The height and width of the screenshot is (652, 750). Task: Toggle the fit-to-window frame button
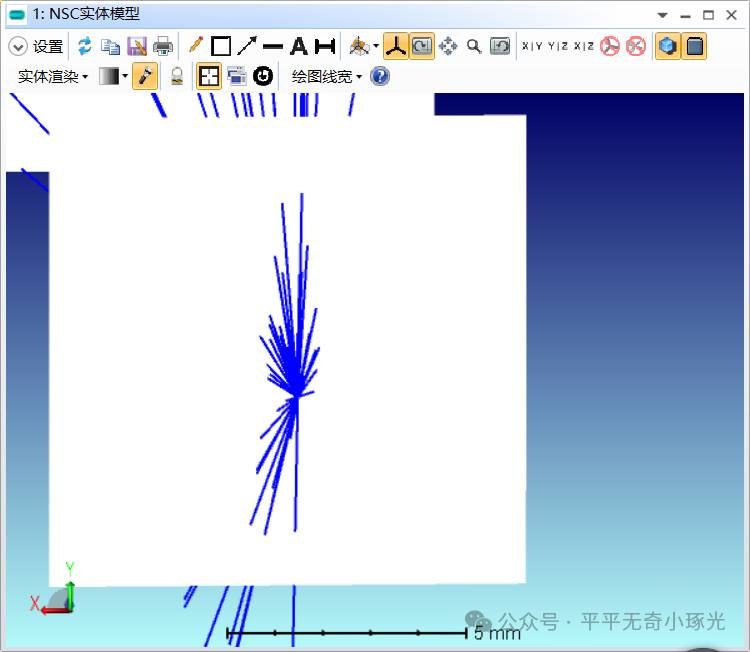tap(209, 77)
